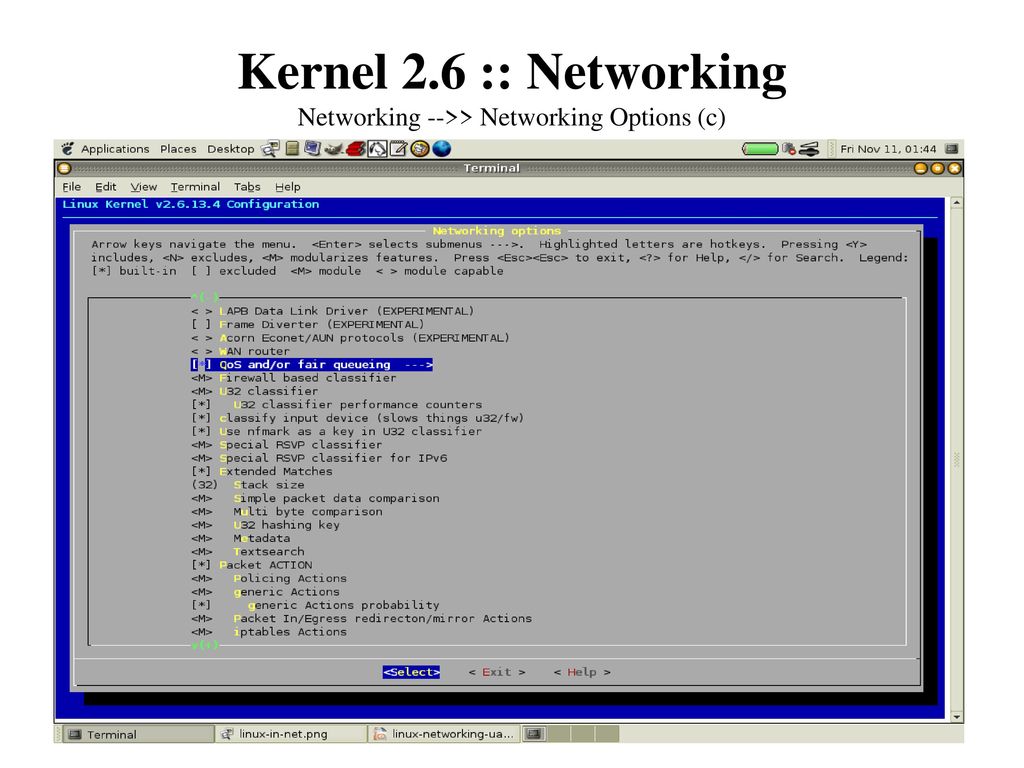Click terminal scrollbar down arrow
1024x768 pixels.
(957, 716)
